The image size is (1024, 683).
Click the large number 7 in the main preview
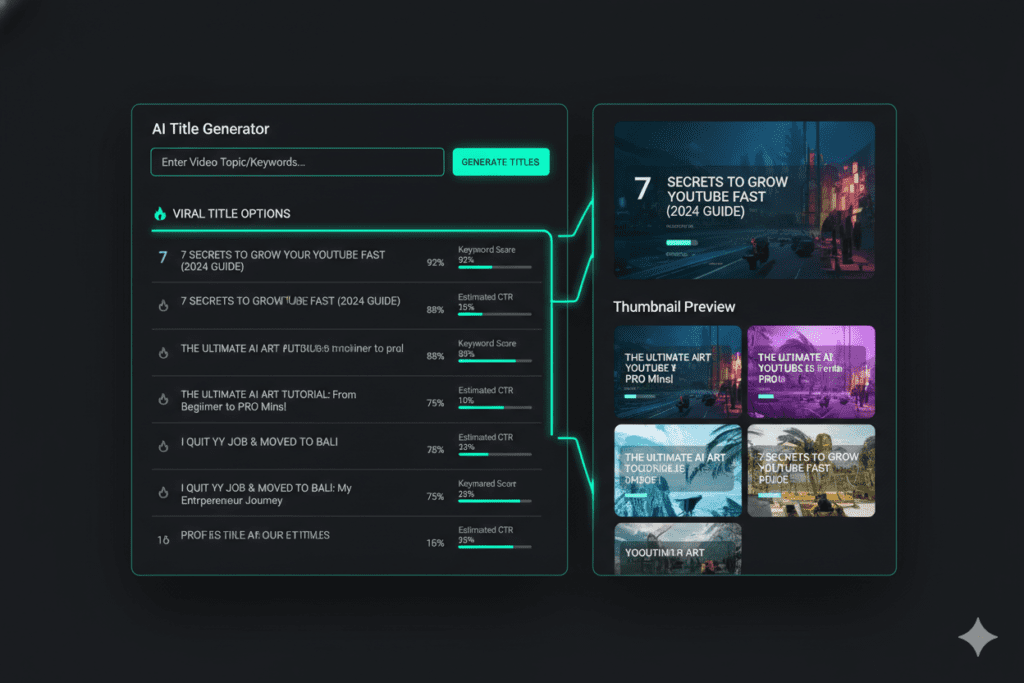pos(642,189)
